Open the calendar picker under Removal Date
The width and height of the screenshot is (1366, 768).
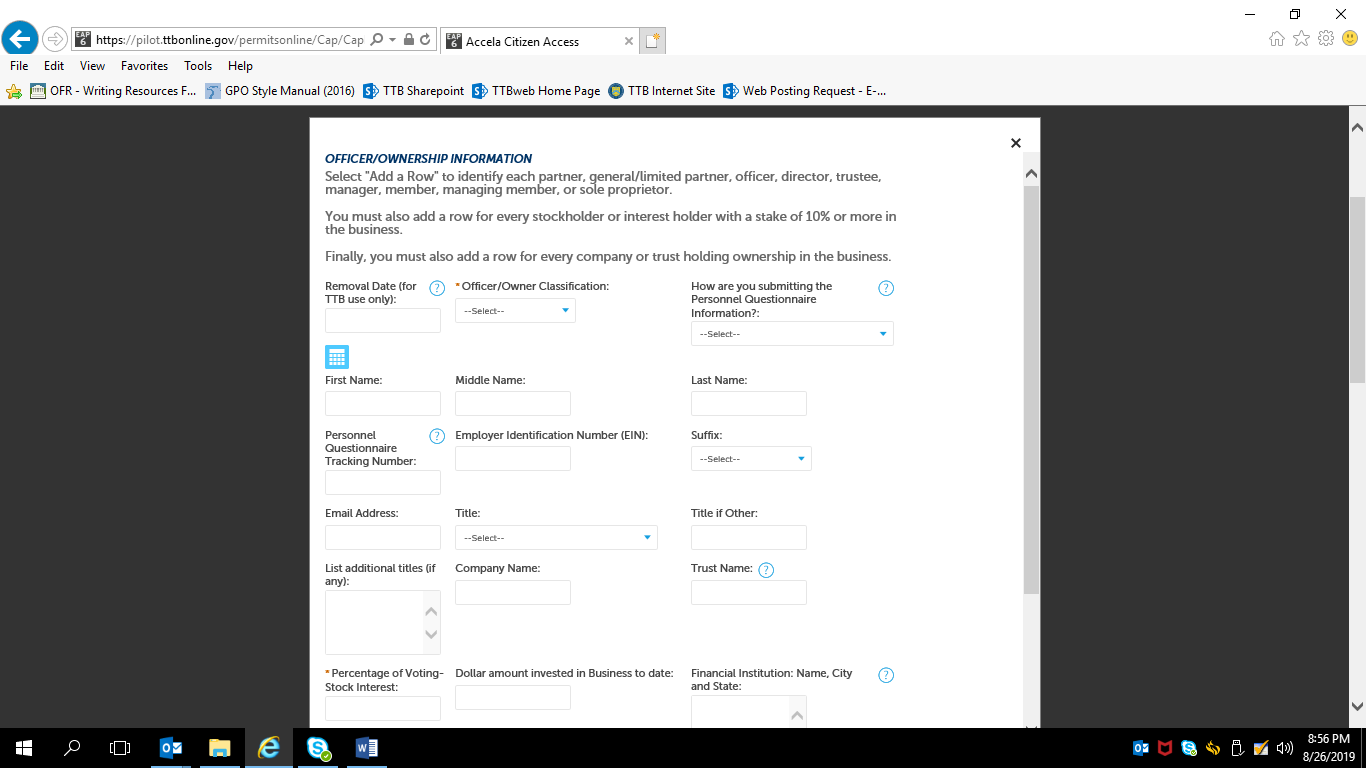(337, 357)
